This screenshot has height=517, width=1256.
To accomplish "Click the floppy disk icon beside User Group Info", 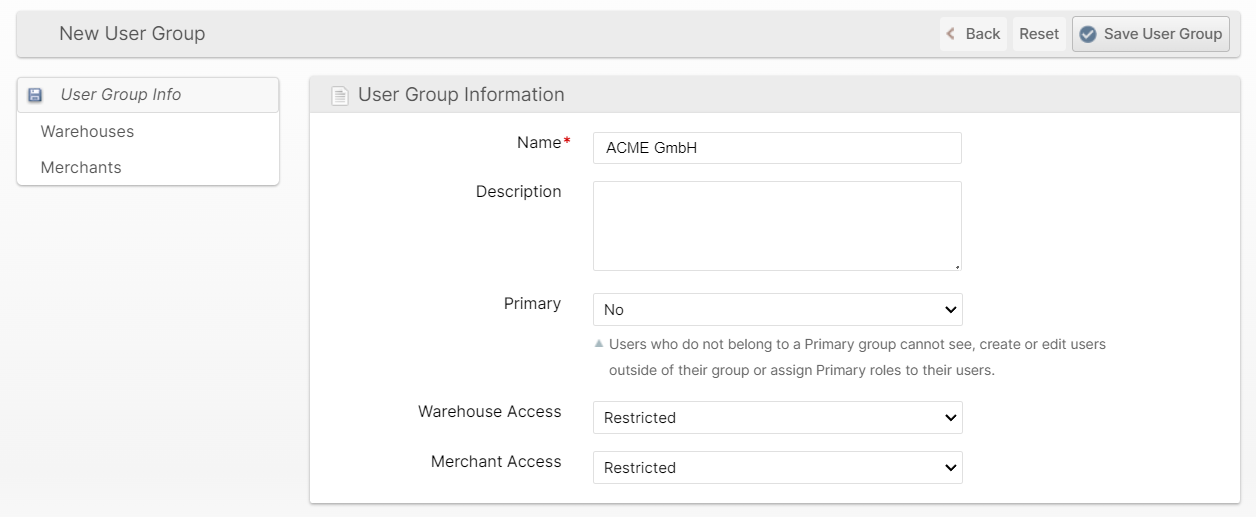I will (x=35, y=95).
